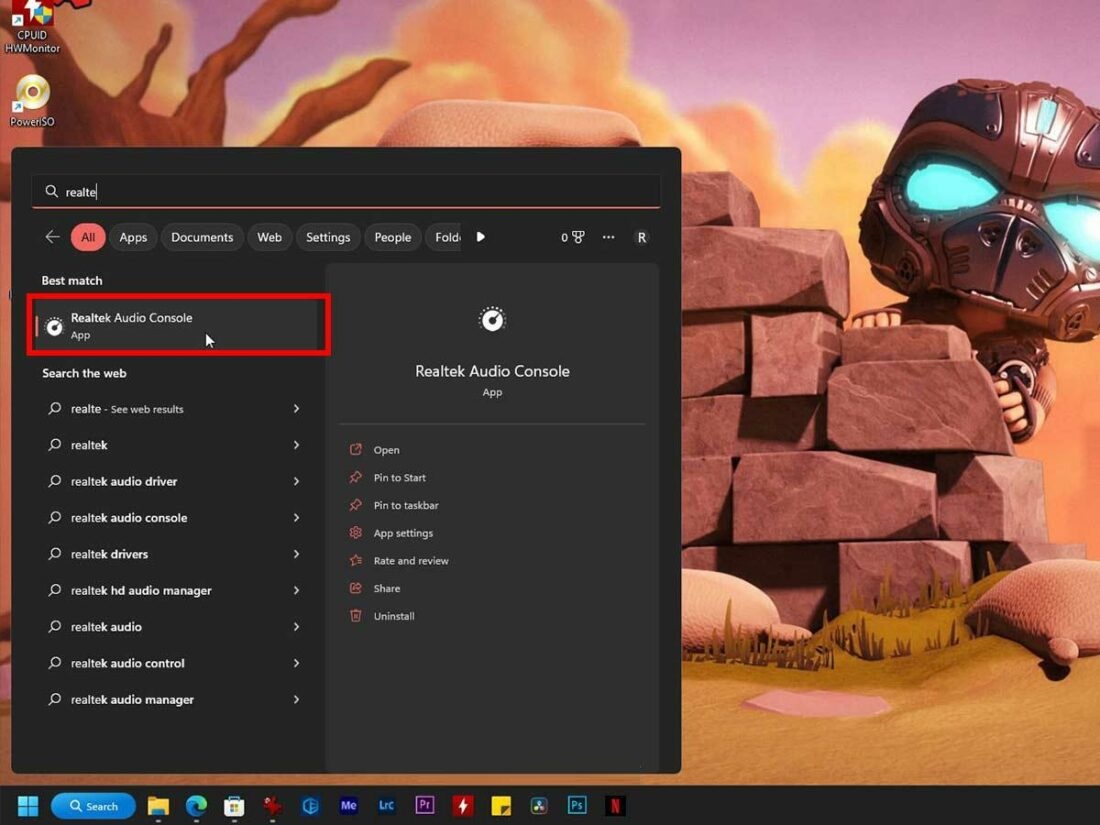This screenshot has height=825, width=1100.
Task: Expand the chevron beside 'realtek audio manager'
Action: 297,699
